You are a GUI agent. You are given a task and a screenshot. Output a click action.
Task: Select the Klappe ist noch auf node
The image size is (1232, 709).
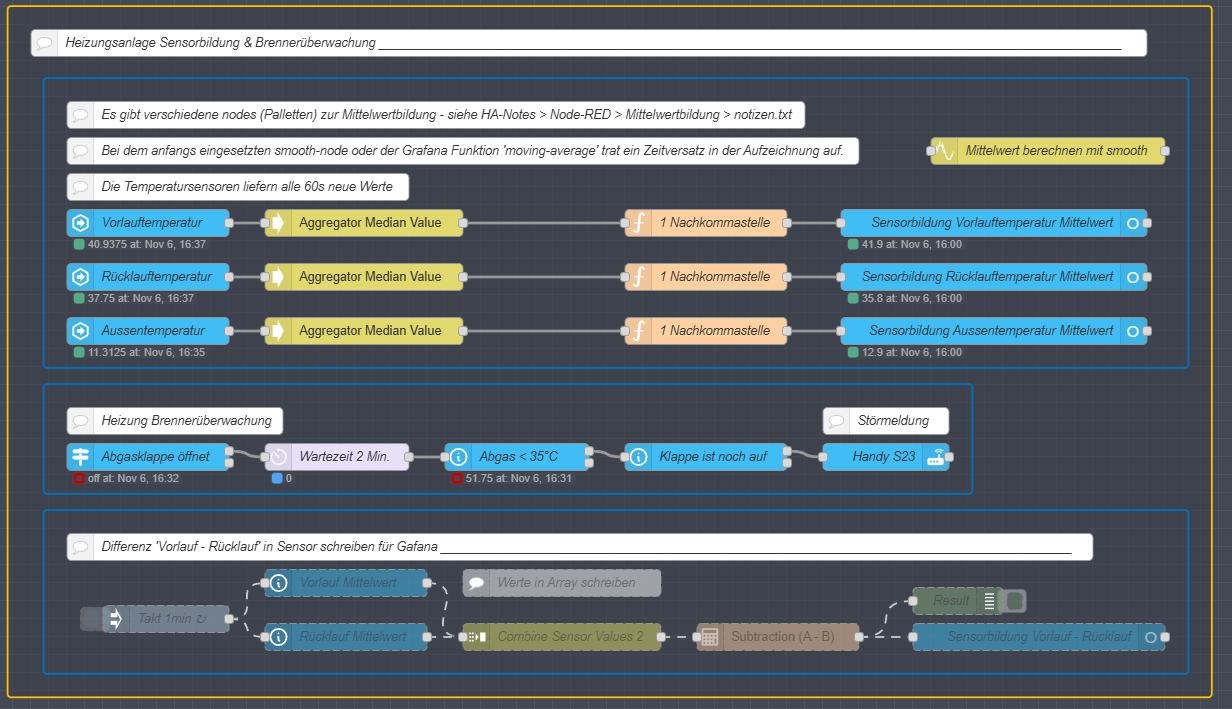[x=713, y=457]
